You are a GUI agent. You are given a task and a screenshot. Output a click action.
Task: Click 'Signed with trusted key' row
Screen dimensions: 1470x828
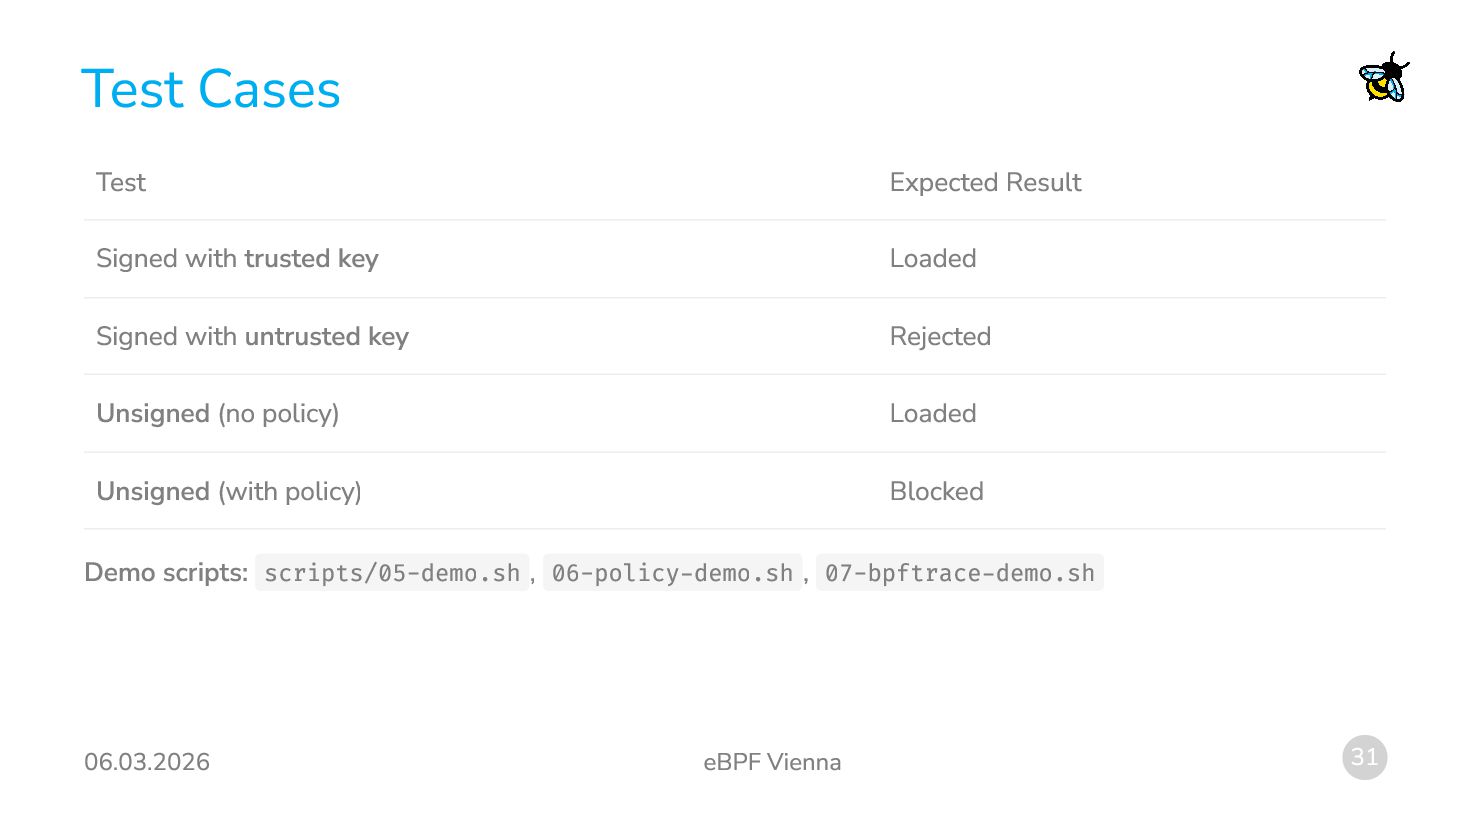(237, 259)
